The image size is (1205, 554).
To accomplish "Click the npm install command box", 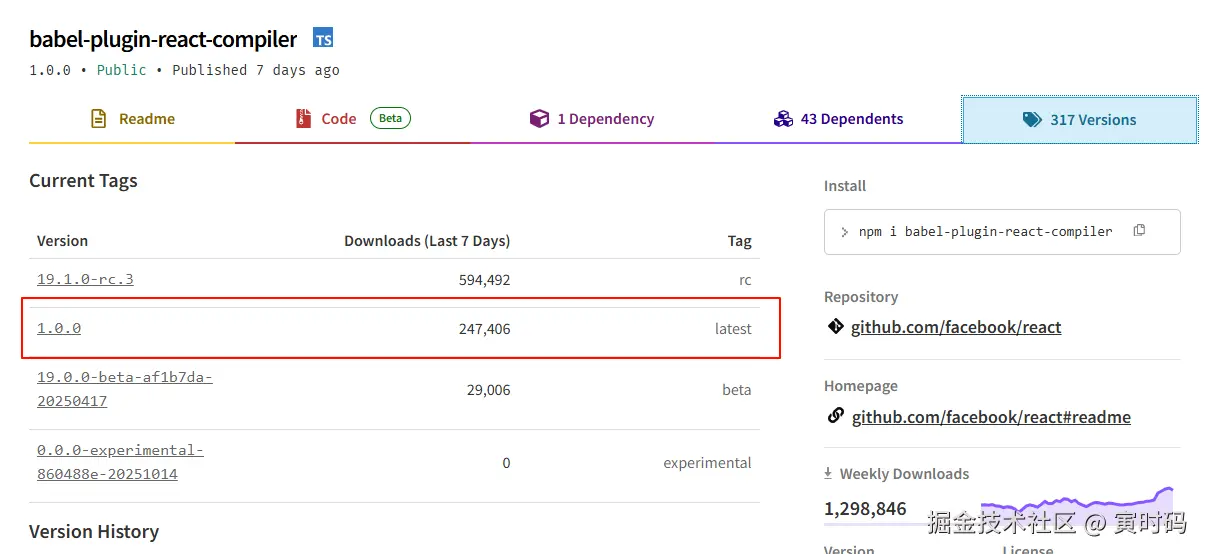I will pos(985,232).
